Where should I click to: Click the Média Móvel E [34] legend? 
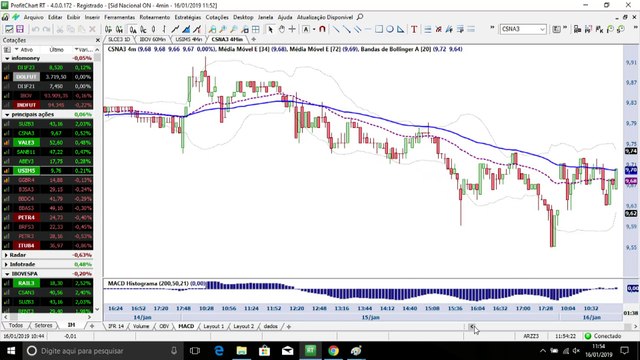pyautogui.click(x=252, y=49)
